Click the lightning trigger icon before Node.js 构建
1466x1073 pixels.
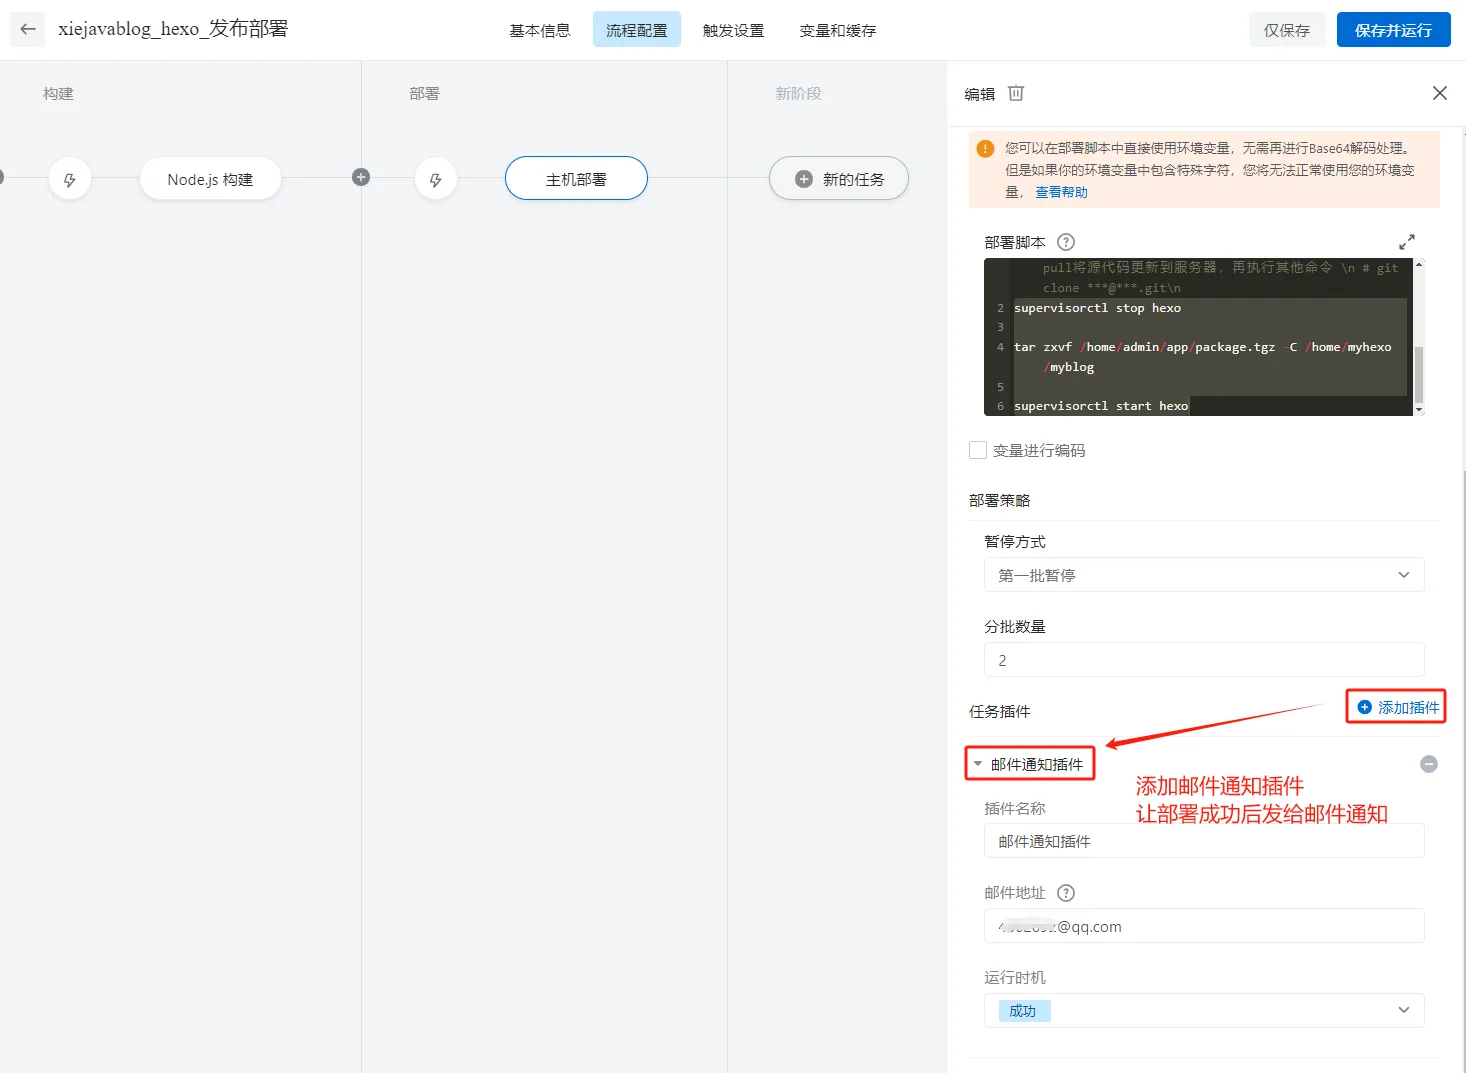(x=70, y=178)
